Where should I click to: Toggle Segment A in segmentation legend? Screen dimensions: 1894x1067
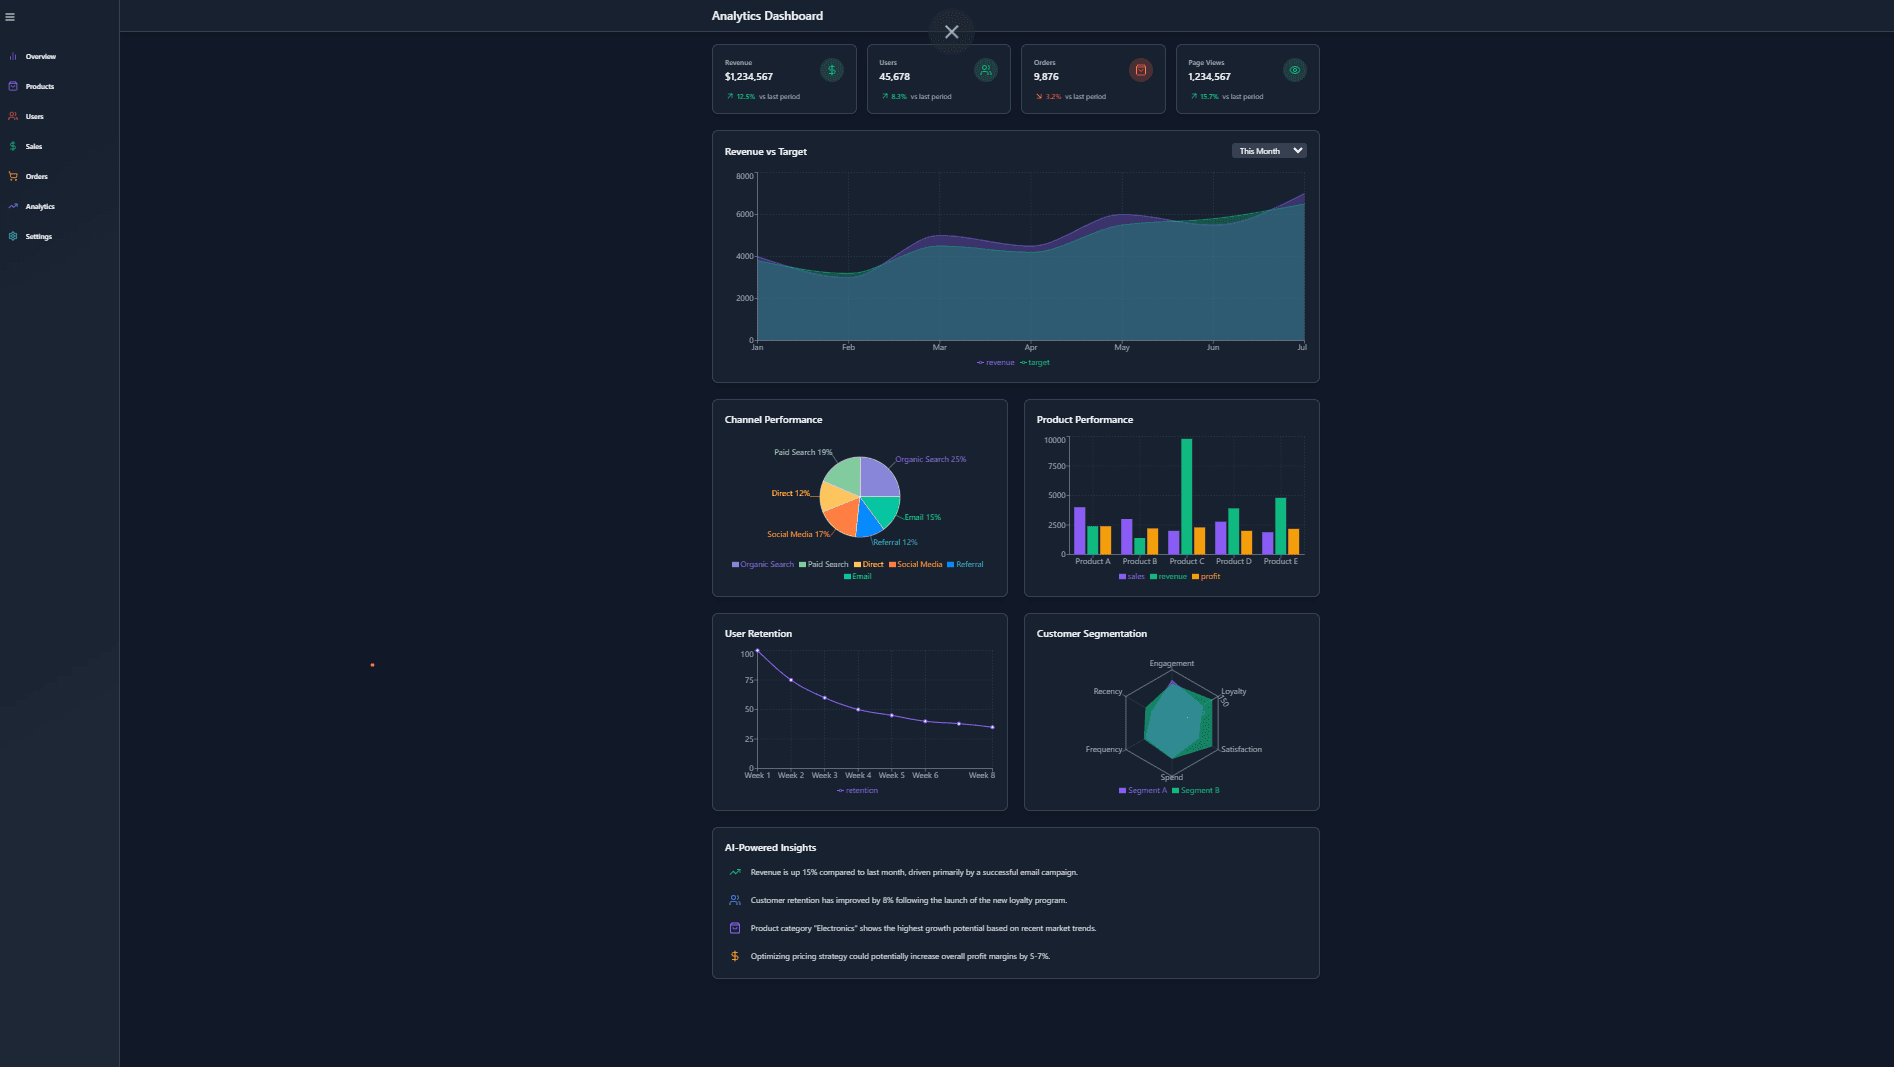[1143, 791]
